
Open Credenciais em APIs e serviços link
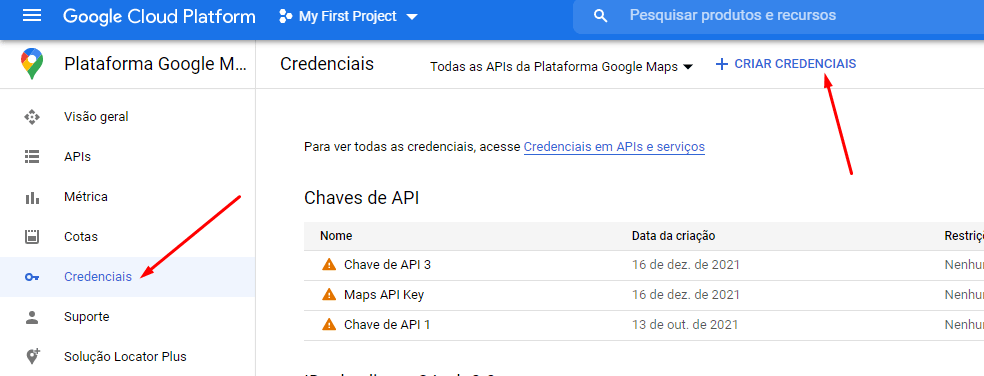click(x=614, y=147)
